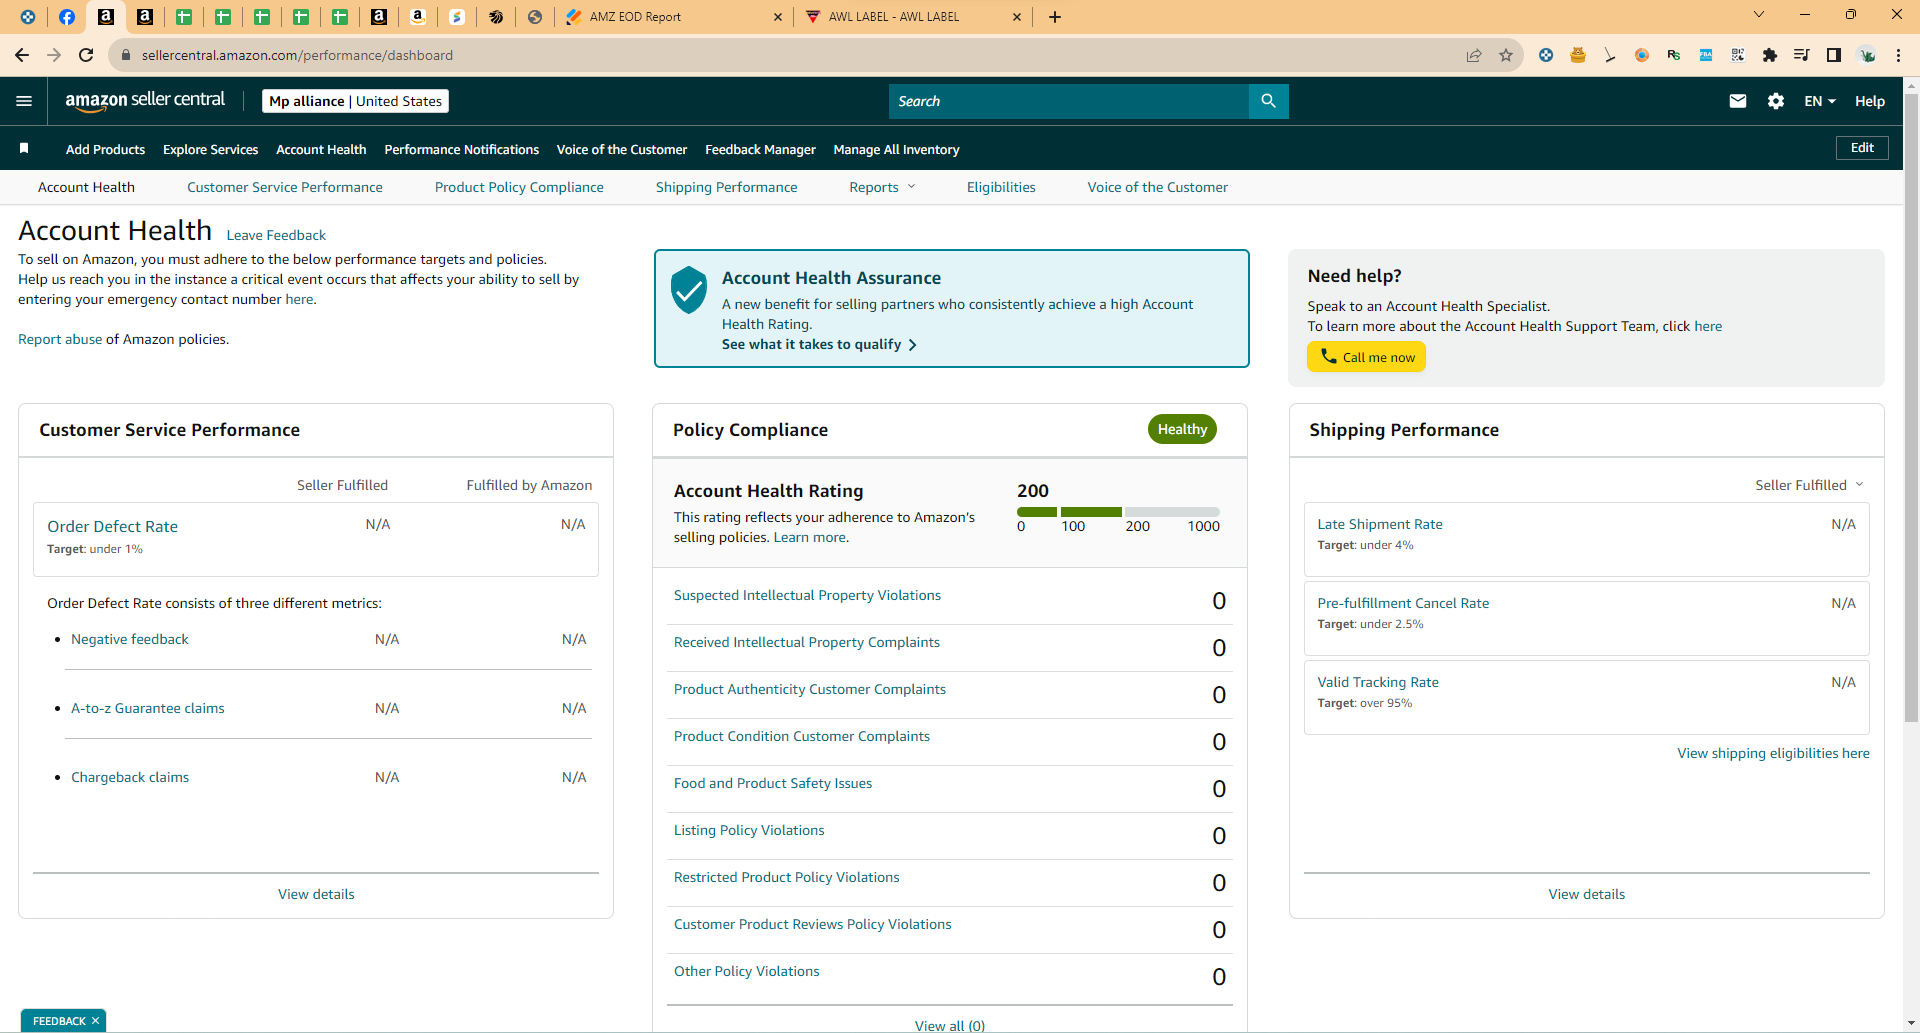Open the orange circle extension icon
The height and width of the screenshot is (1033, 1920).
coord(1642,55)
